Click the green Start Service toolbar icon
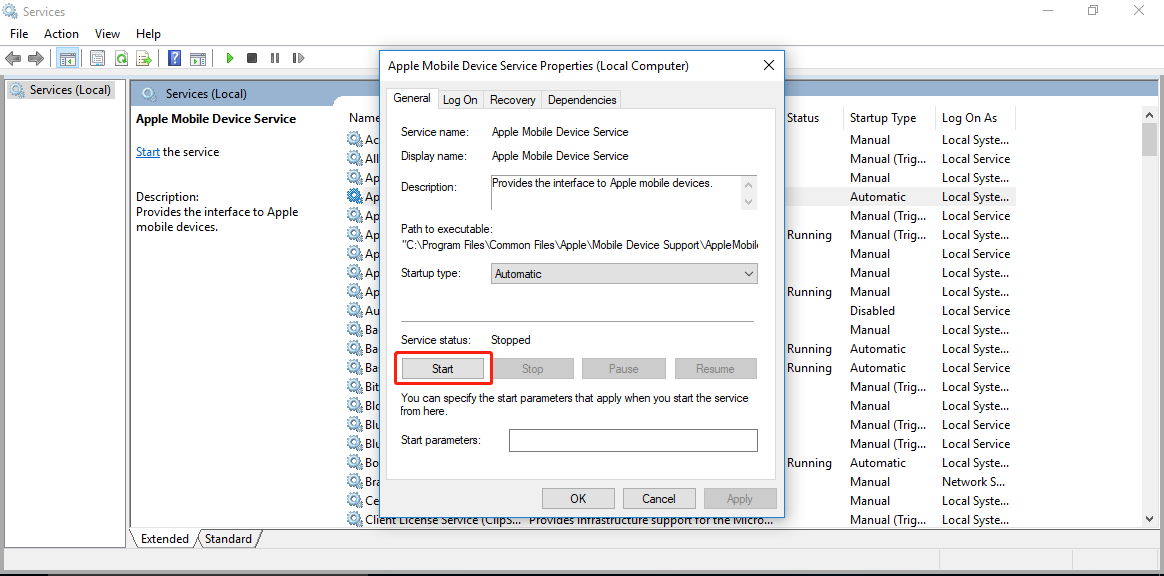 tap(230, 58)
